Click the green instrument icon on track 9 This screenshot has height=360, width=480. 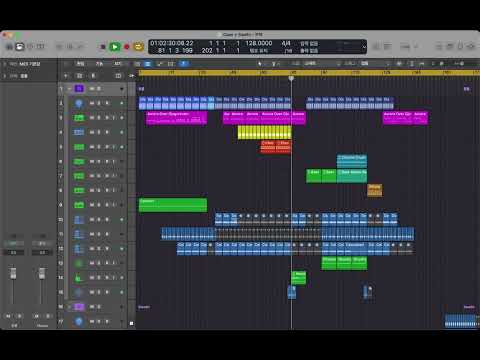coord(79,205)
